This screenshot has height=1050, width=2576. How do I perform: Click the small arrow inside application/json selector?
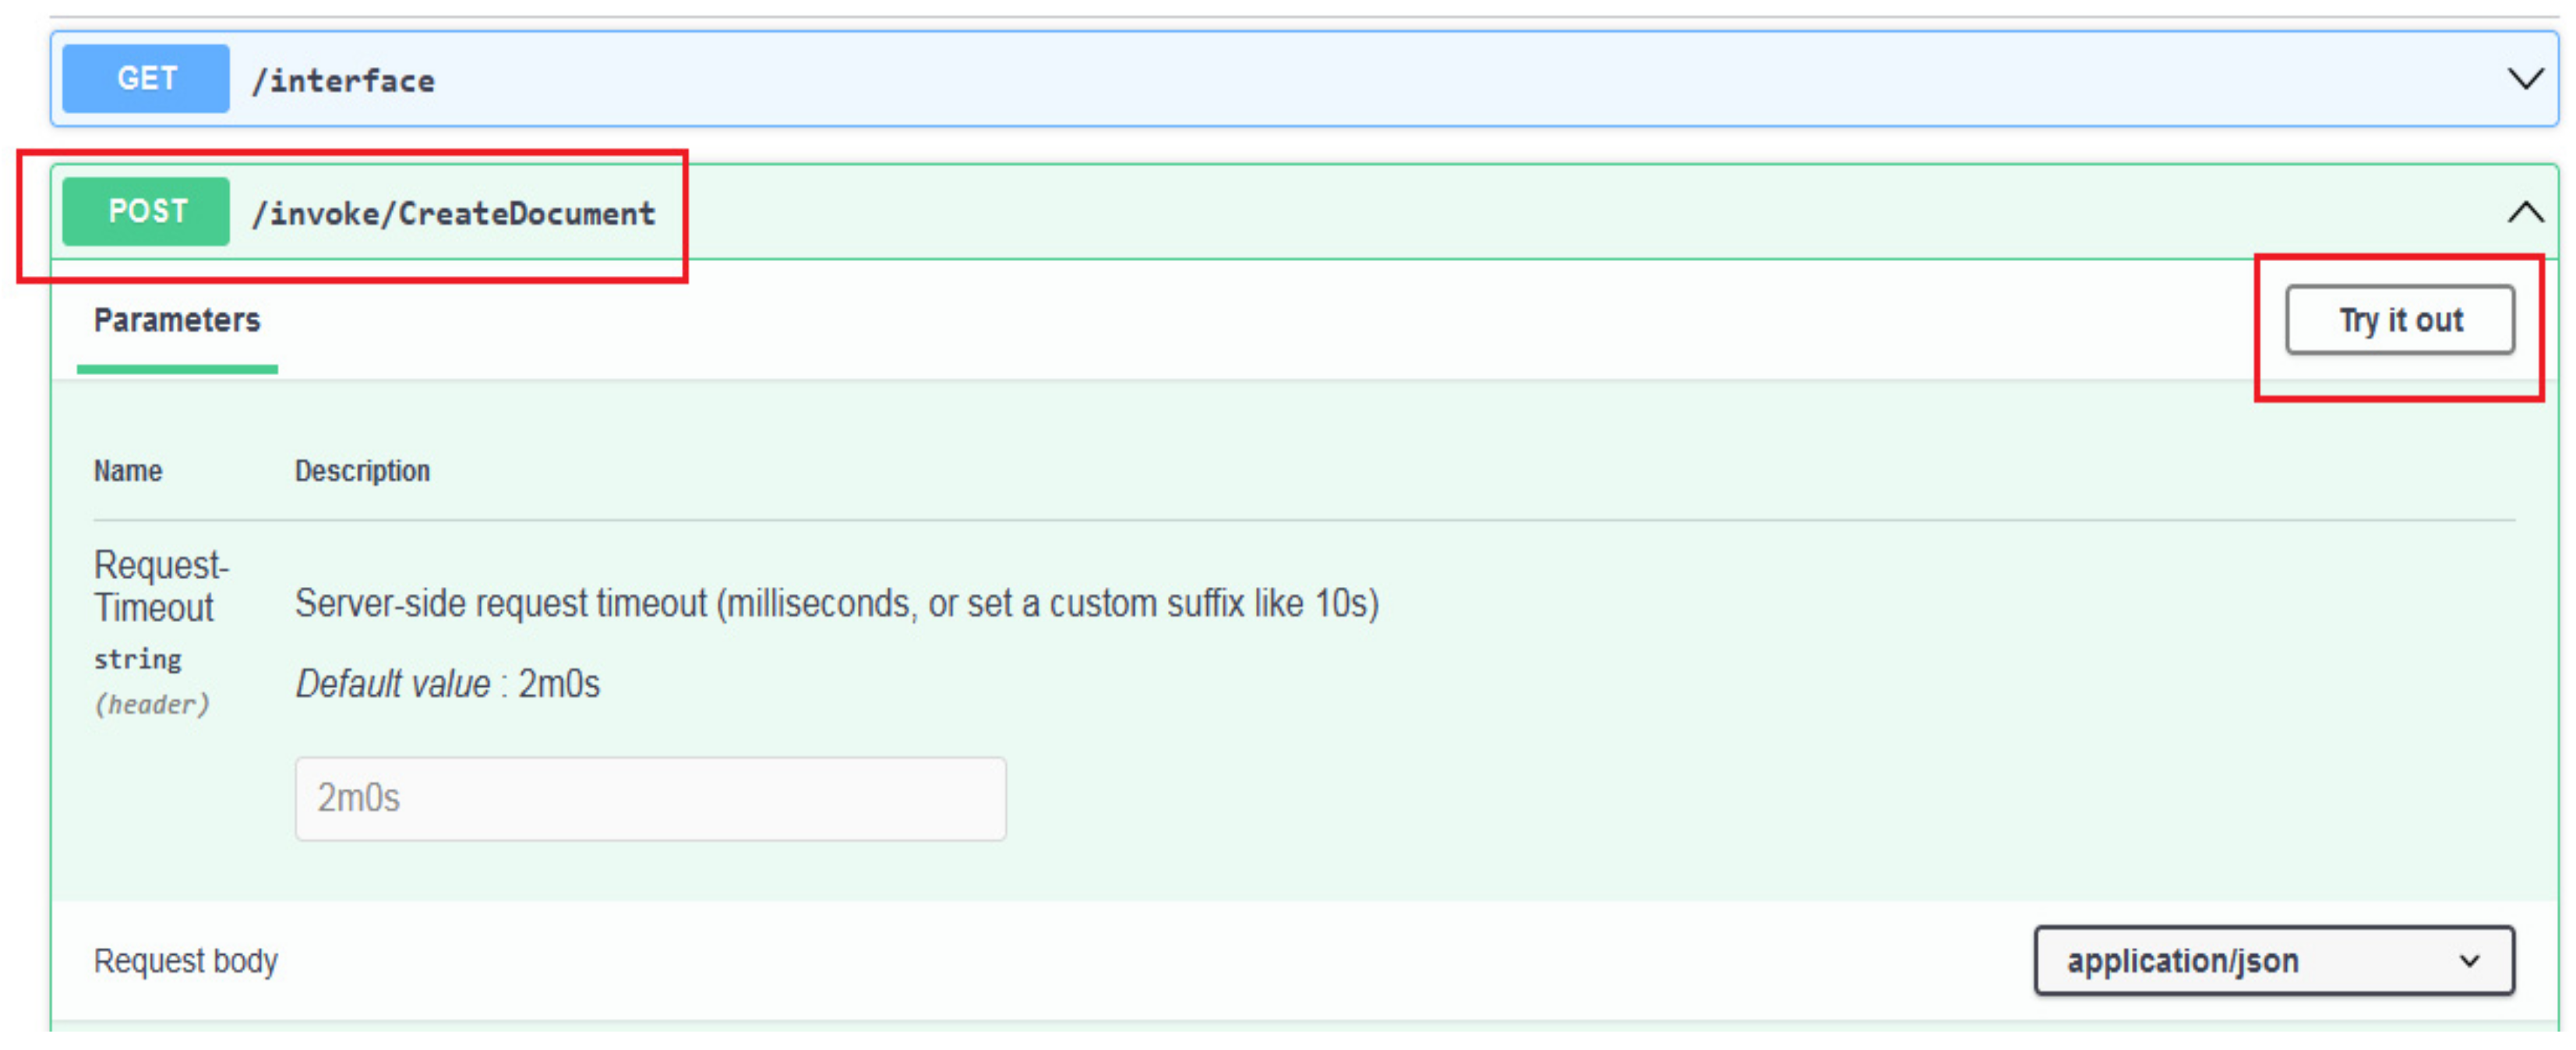coord(2469,961)
